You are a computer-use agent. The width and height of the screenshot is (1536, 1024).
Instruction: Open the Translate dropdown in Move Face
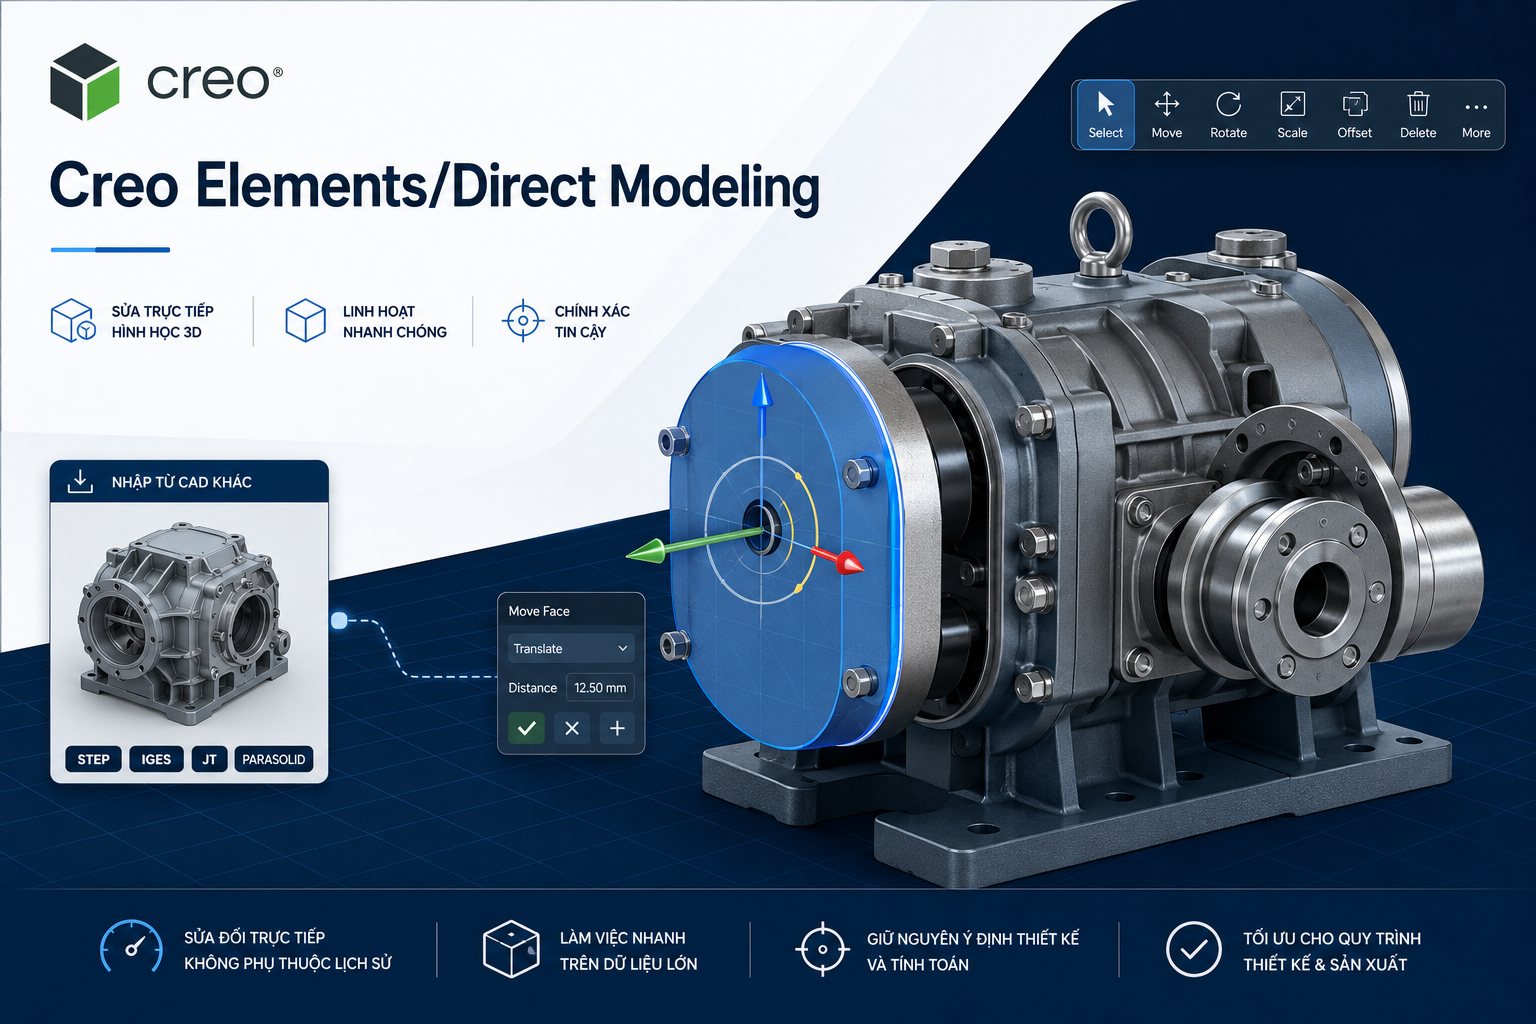pos(571,649)
